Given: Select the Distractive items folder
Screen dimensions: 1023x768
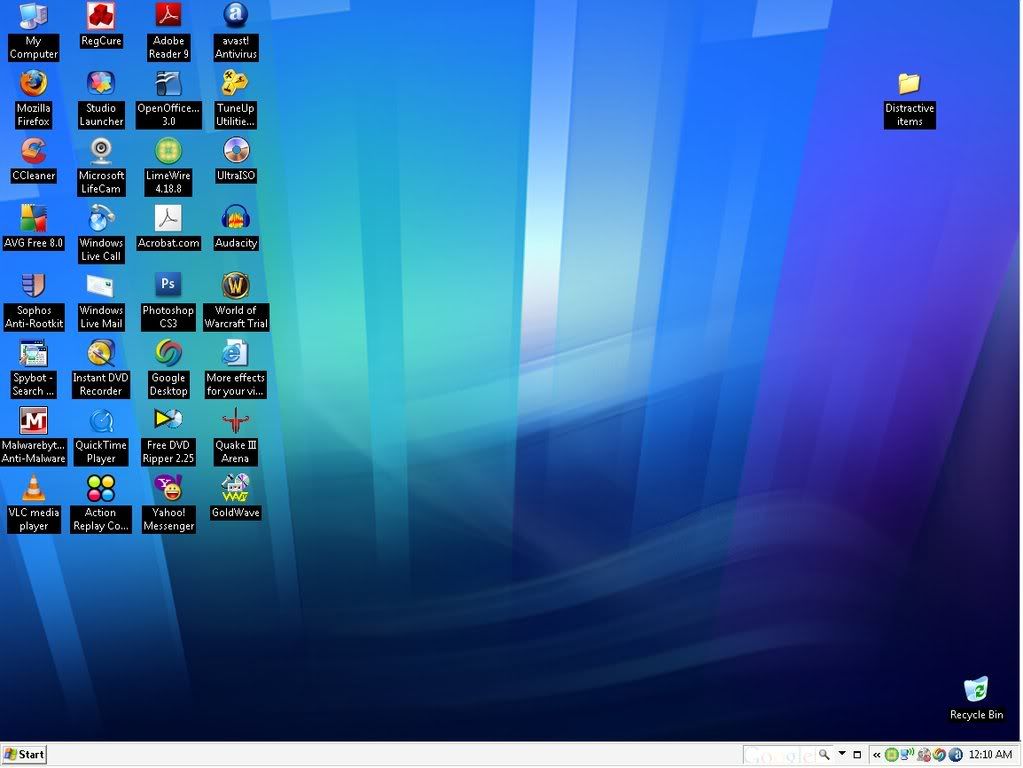Looking at the screenshot, I should (909, 99).
